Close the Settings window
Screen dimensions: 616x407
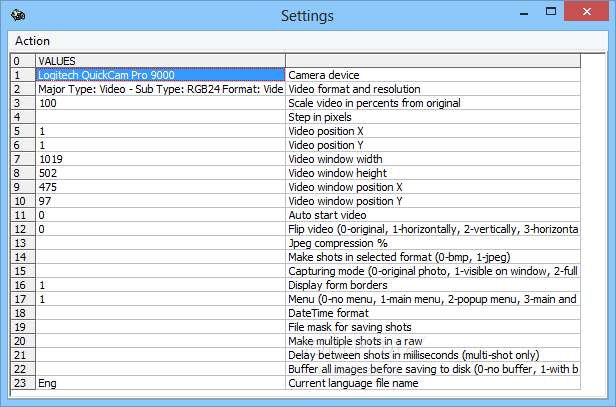click(x=587, y=11)
